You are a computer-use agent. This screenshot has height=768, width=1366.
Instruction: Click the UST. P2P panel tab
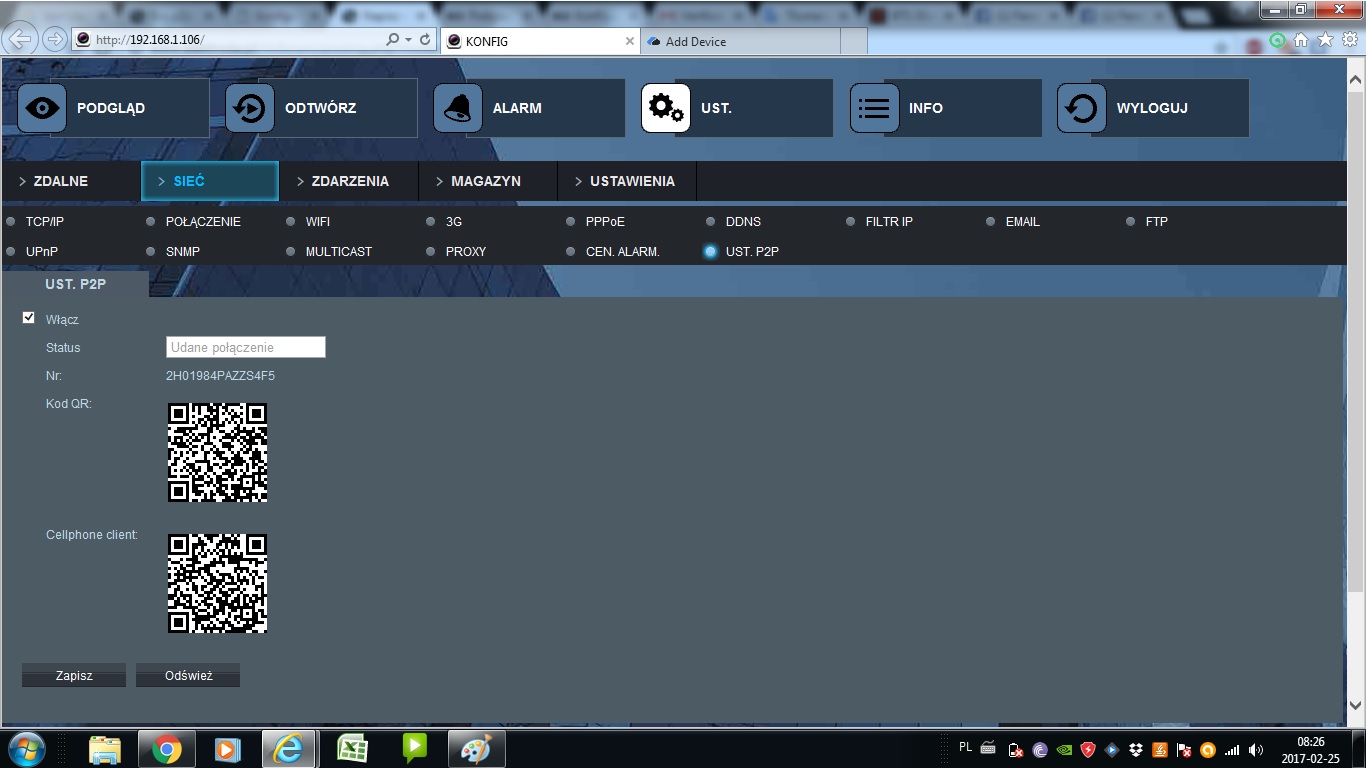(x=76, y=284)
